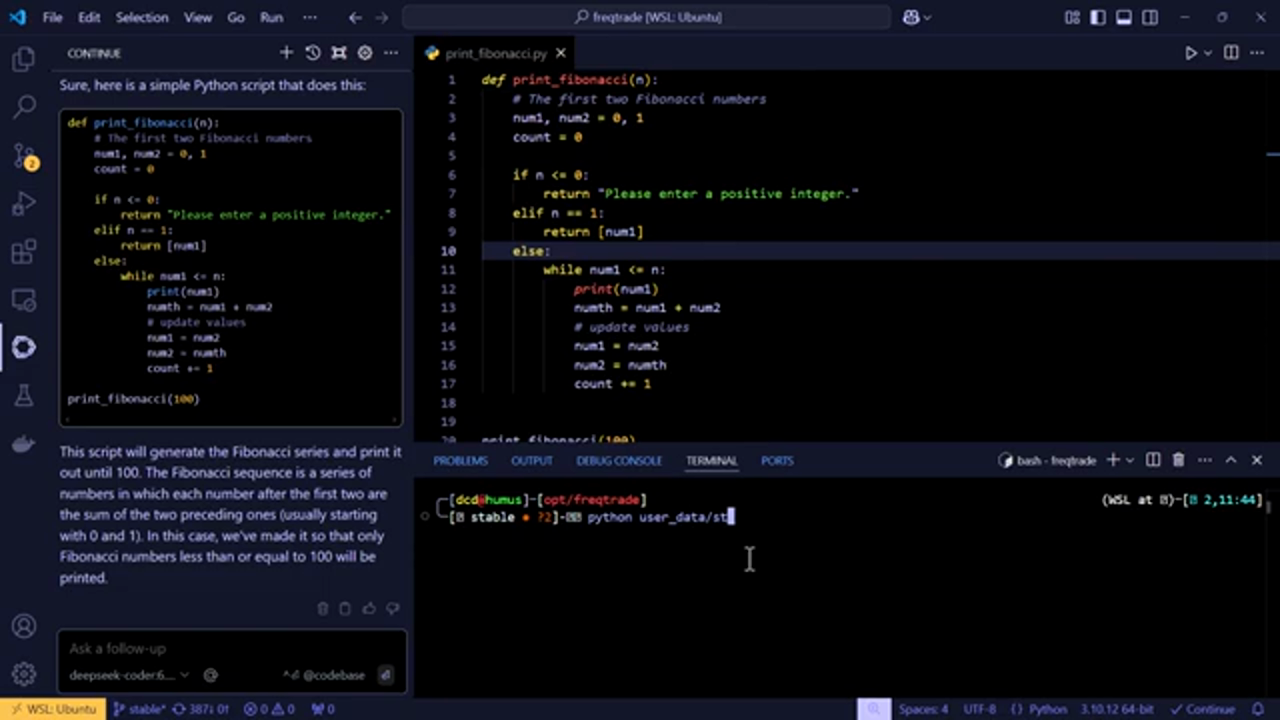The width and height of the screenshot is (1280, 720).
Task: Start a new Continue session with plus
Action: pyautogui.click(x=287, y=53)
